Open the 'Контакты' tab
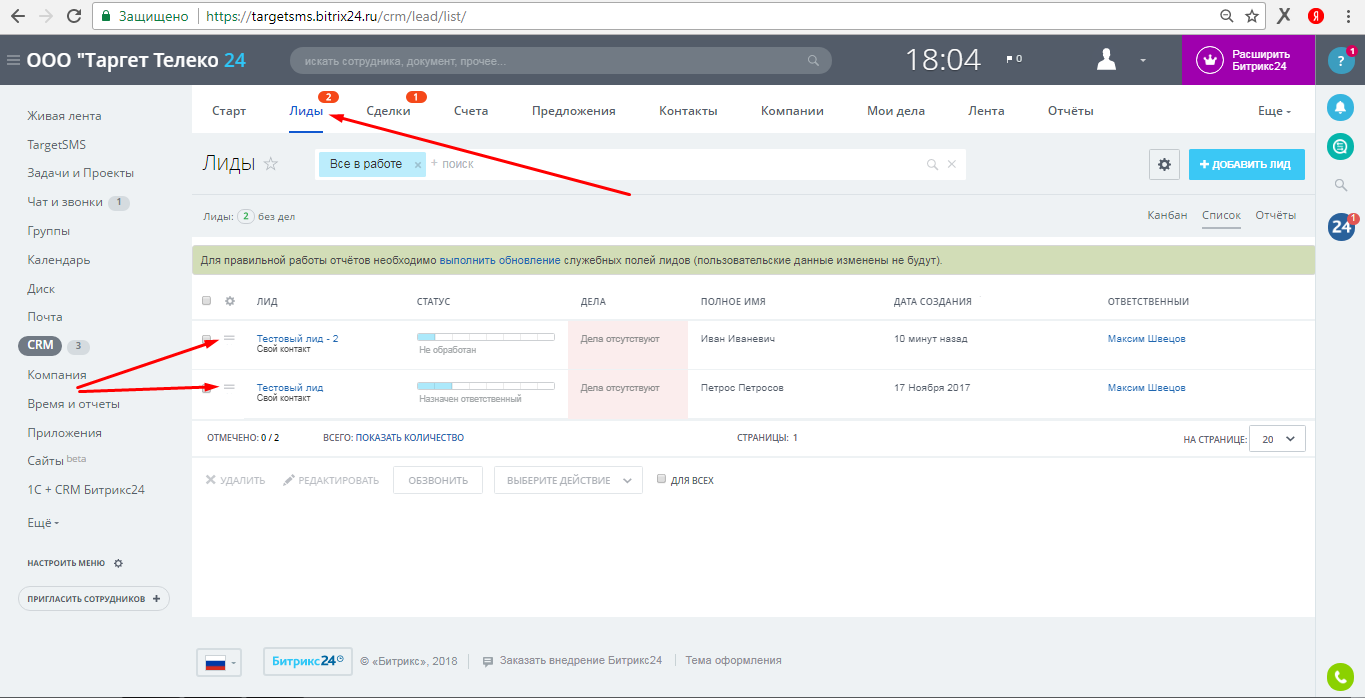The width and height of the screenshot is (1365, 698). tap(688, 111)
